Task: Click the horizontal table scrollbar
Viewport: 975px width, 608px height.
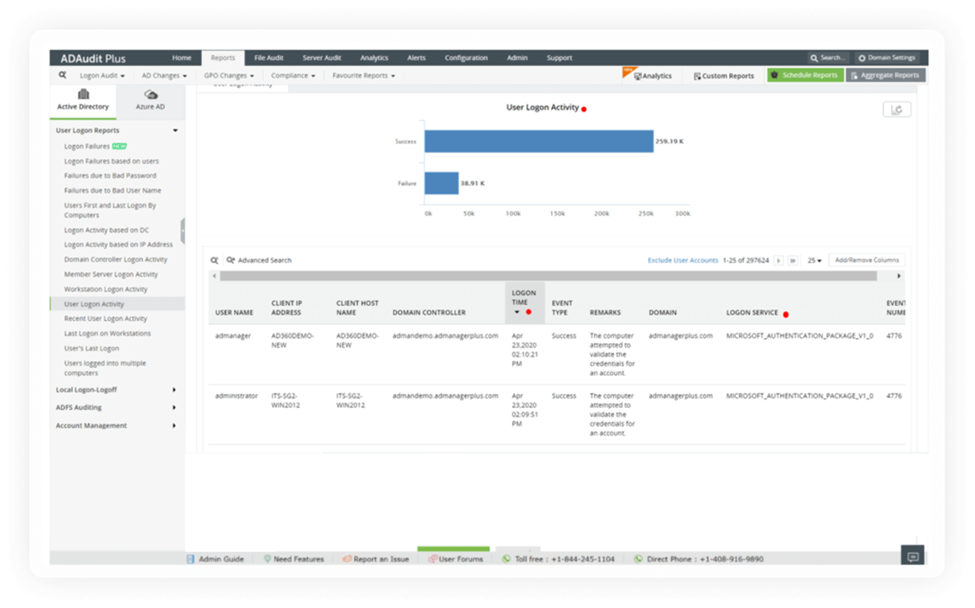Action: (x=548, y=276)
